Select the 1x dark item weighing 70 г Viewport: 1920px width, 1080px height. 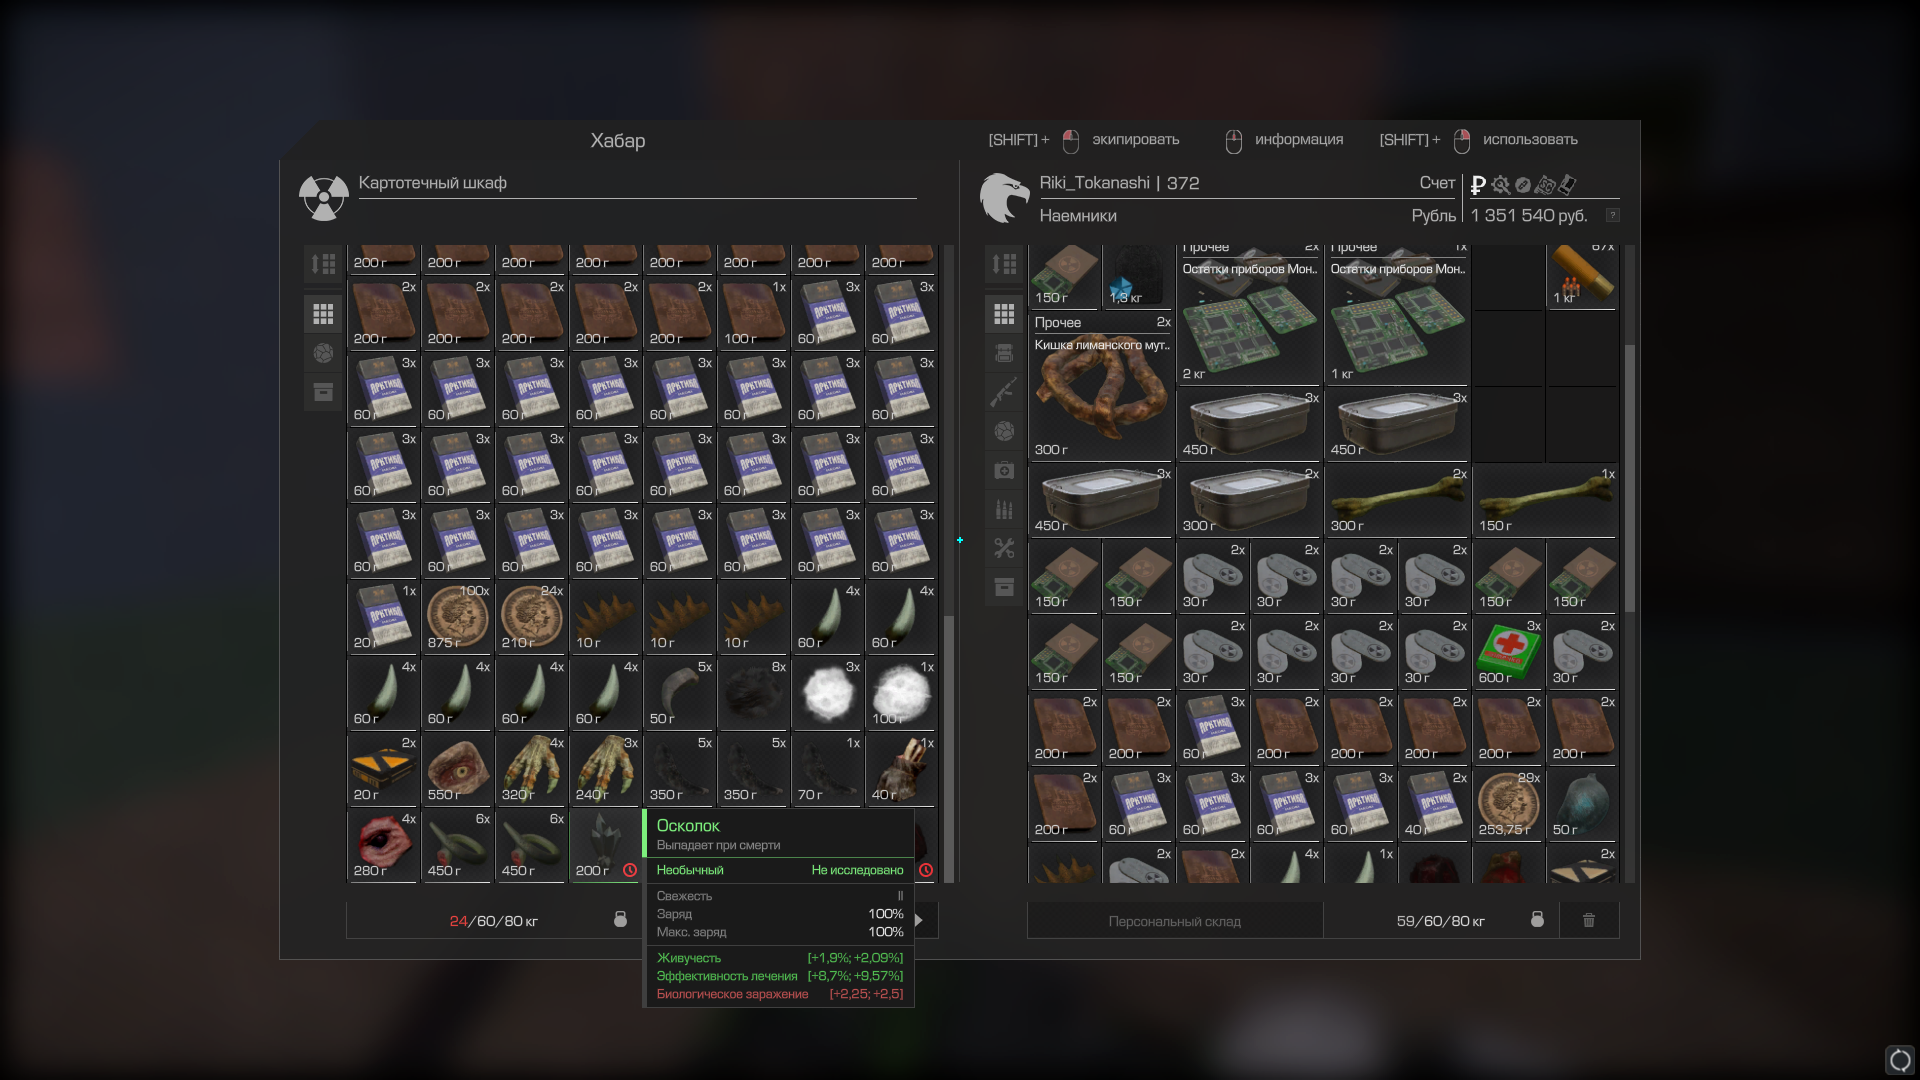[x=826, y=770]
